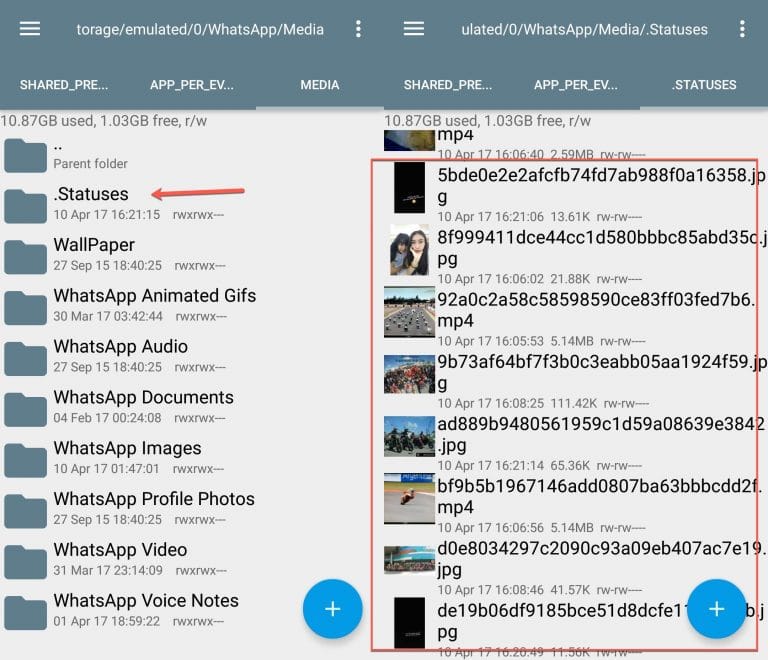Select file name 92a0c2a58c58598590ce83ff03fed7b6.mp4
768x660 pixels.
tap(597, 310)
